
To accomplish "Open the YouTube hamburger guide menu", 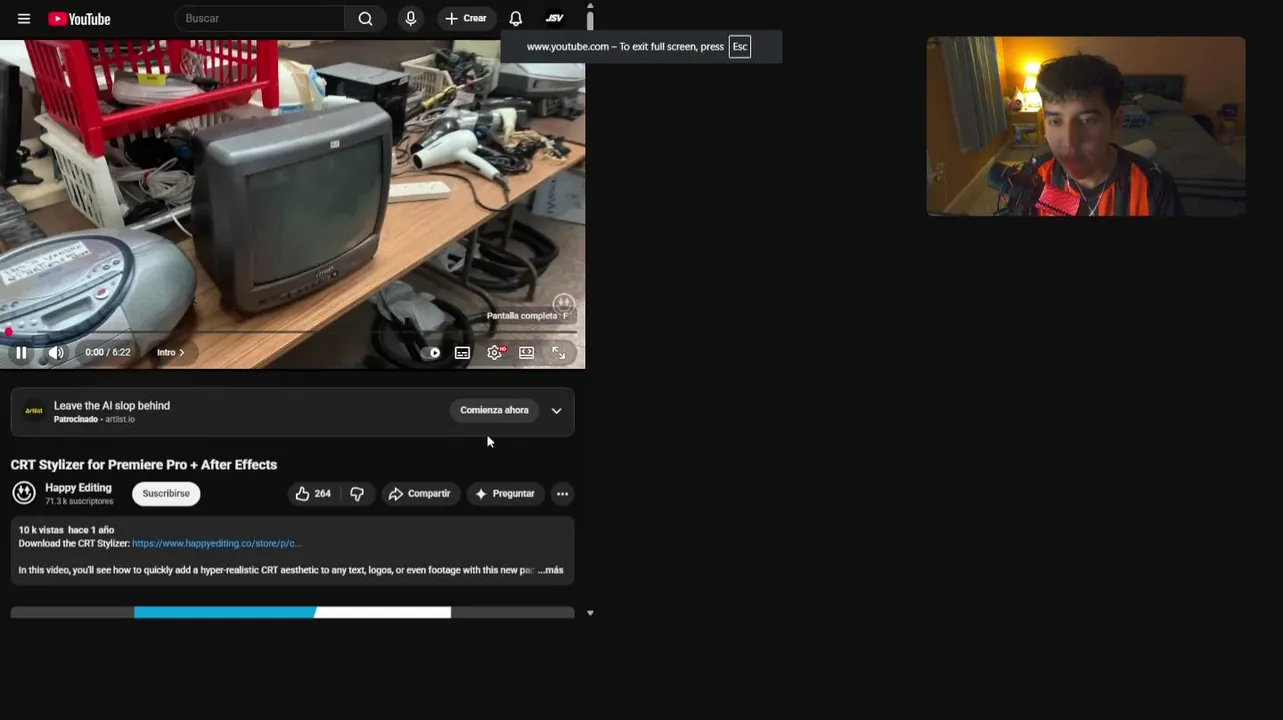I will coord(24,19).
